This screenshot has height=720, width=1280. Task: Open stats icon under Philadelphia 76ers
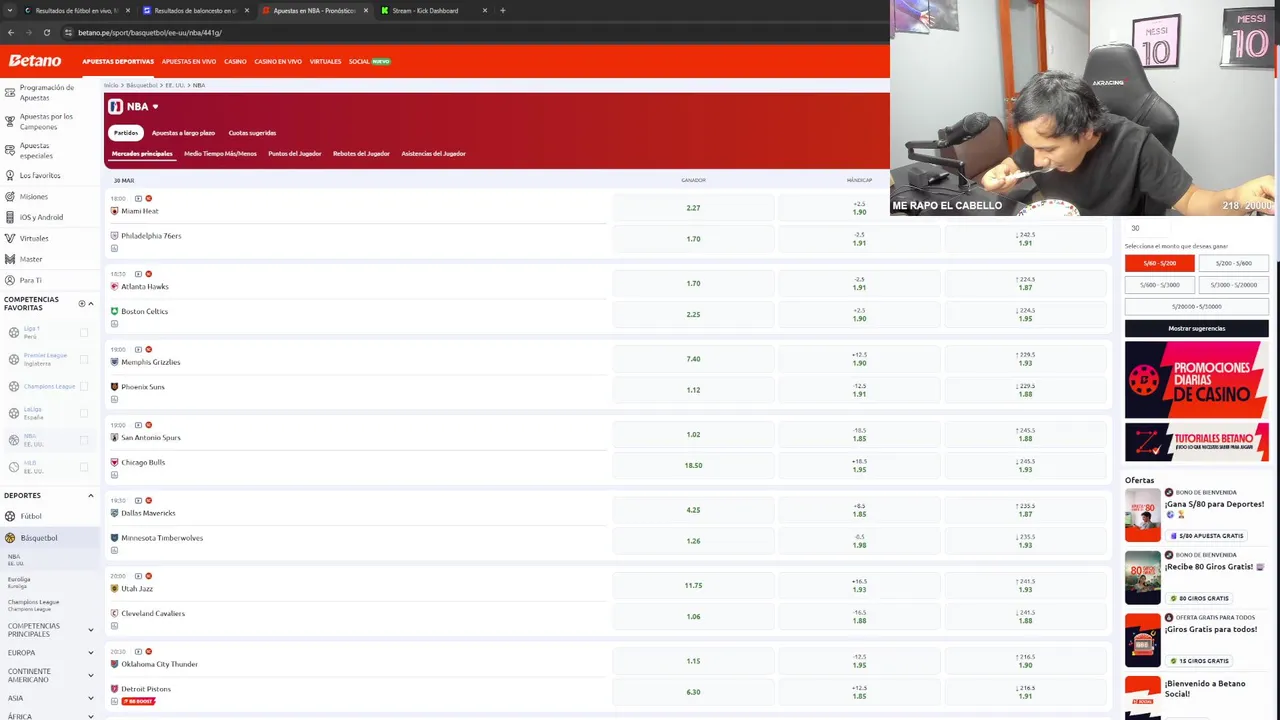114,248
